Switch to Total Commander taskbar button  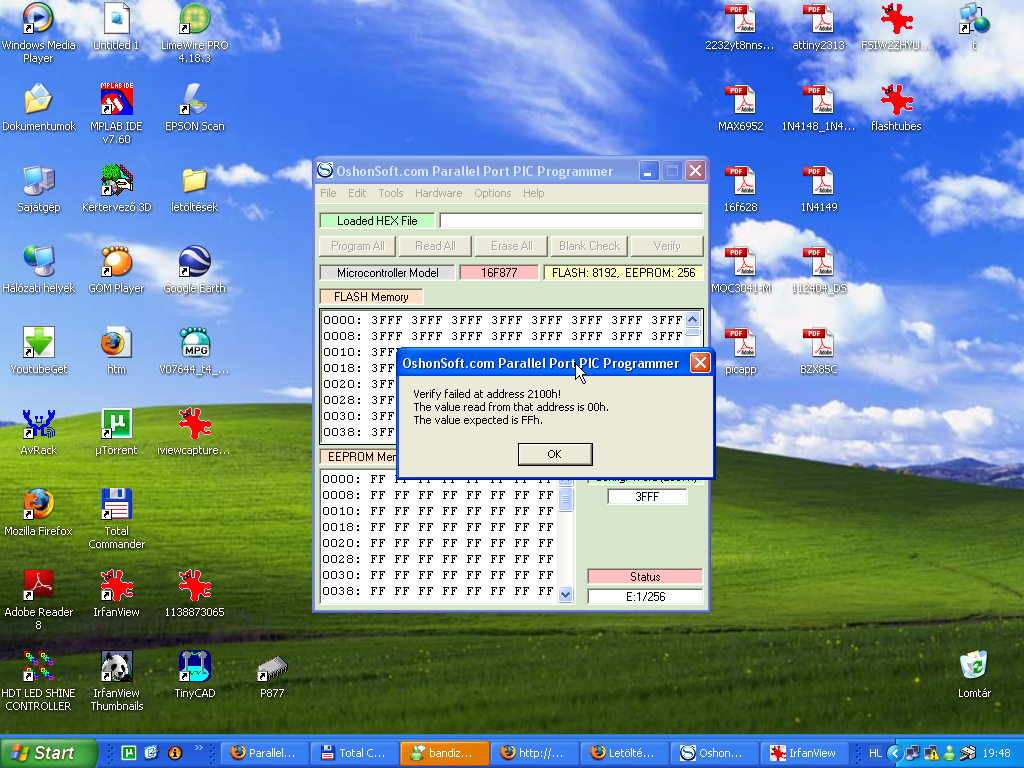point(353,753)
